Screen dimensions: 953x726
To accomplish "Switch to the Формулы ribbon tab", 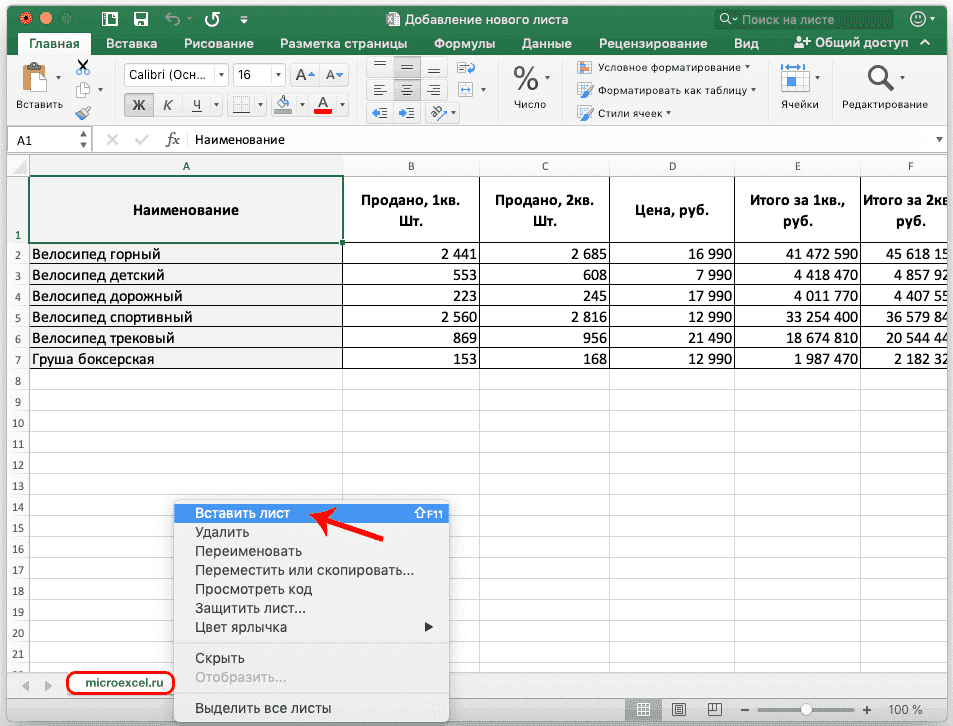I will (465, 43).
